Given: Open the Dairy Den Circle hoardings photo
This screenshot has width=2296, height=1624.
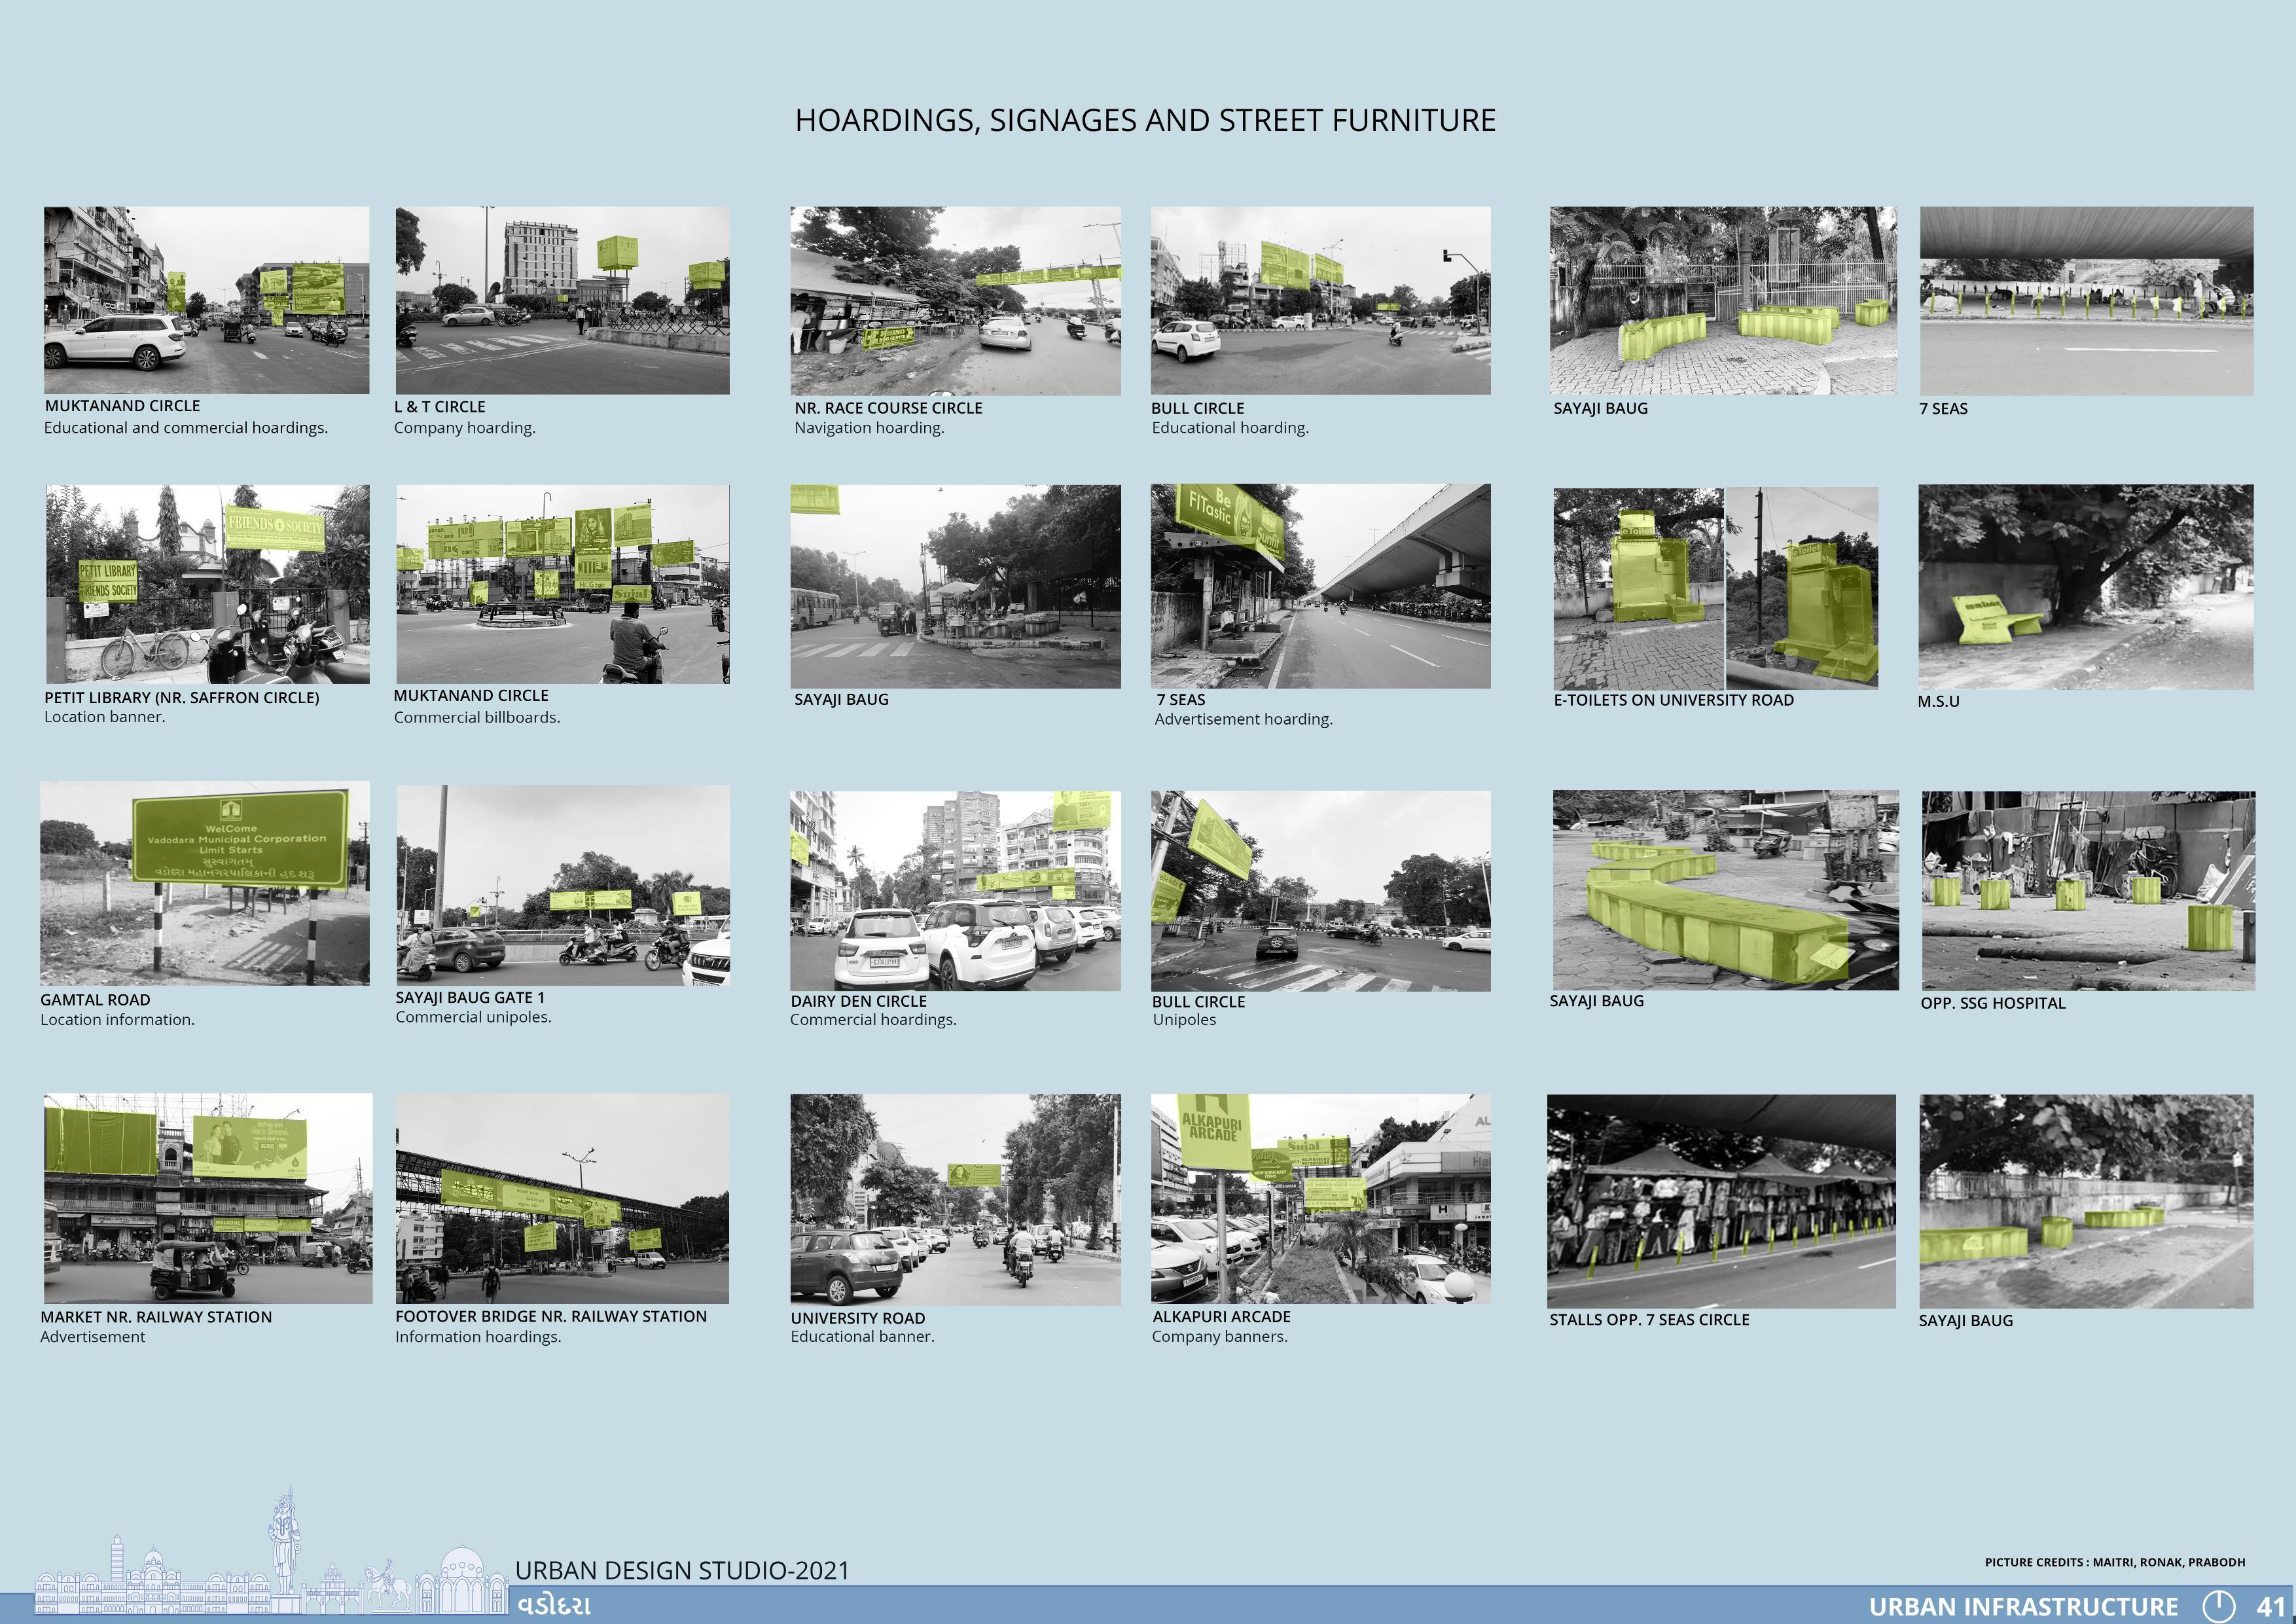Looking at the screenshot, I should [x=955, y=890].
